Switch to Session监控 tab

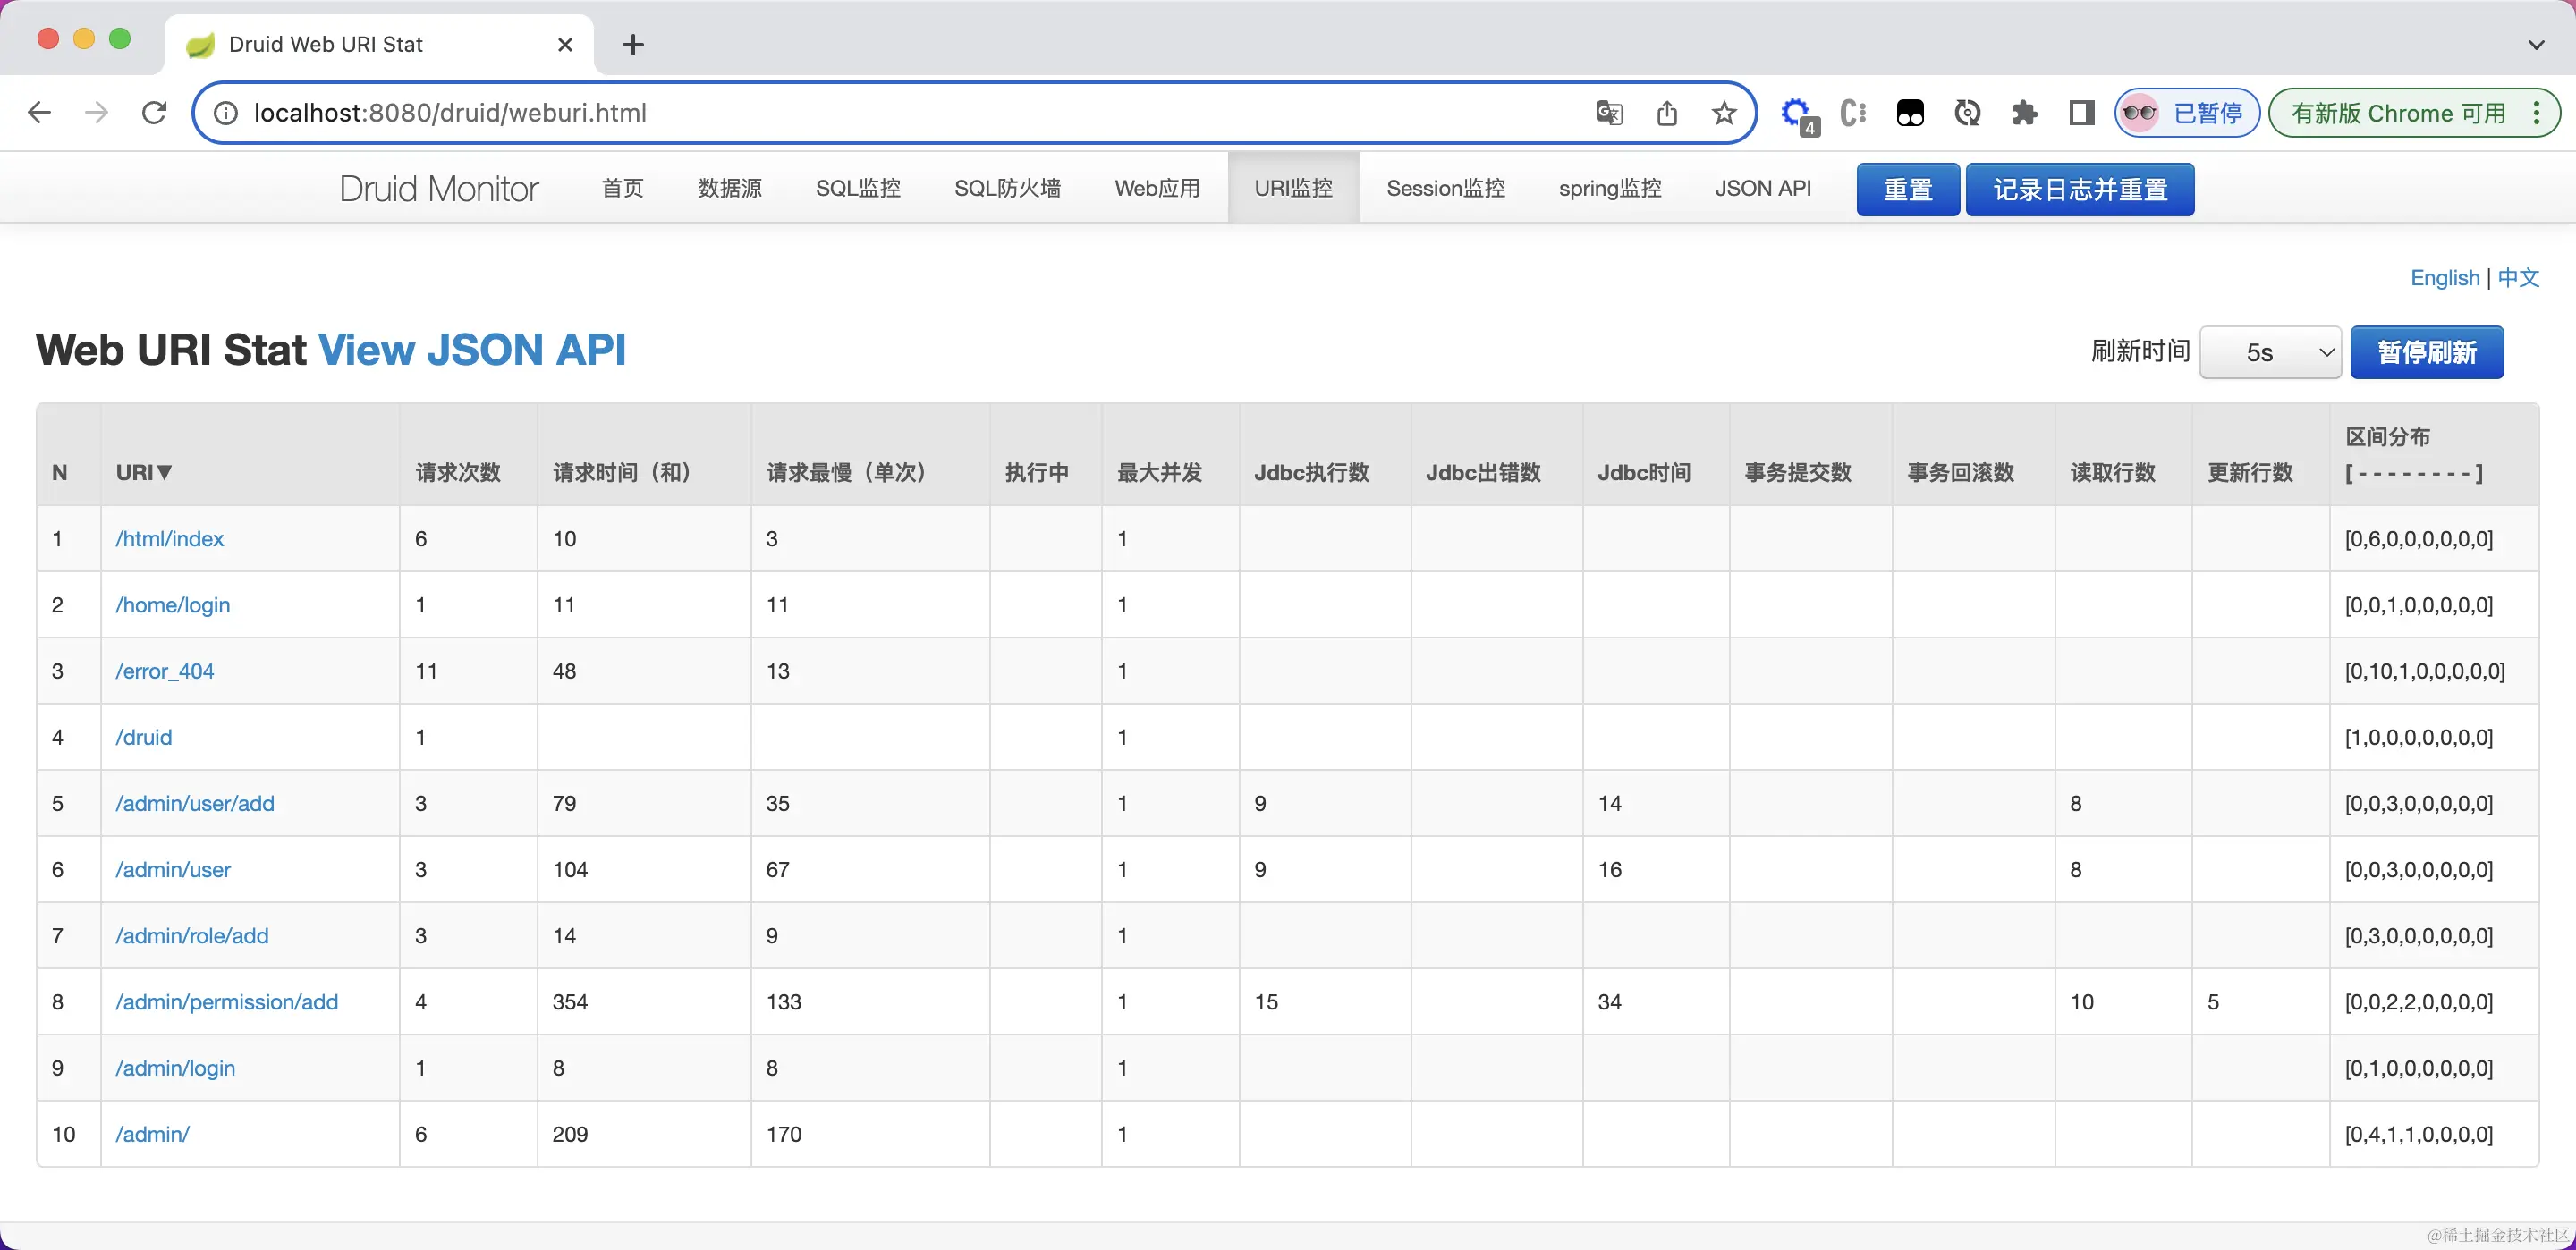(1445, 188)
